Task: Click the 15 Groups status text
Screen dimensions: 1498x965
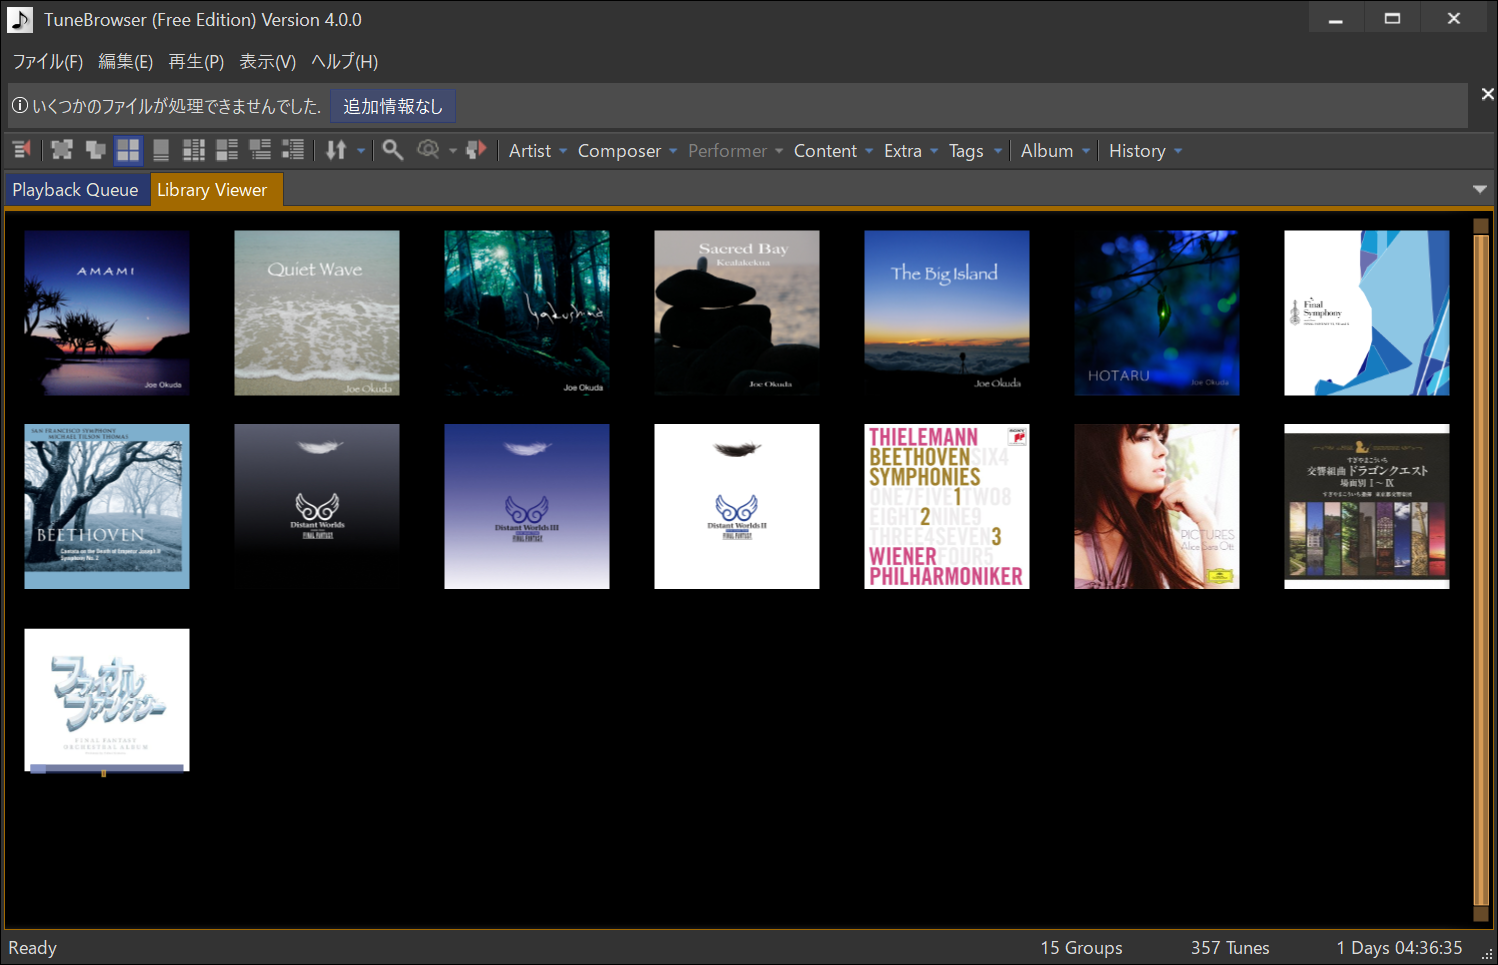Action: (x=1081, y=948)
